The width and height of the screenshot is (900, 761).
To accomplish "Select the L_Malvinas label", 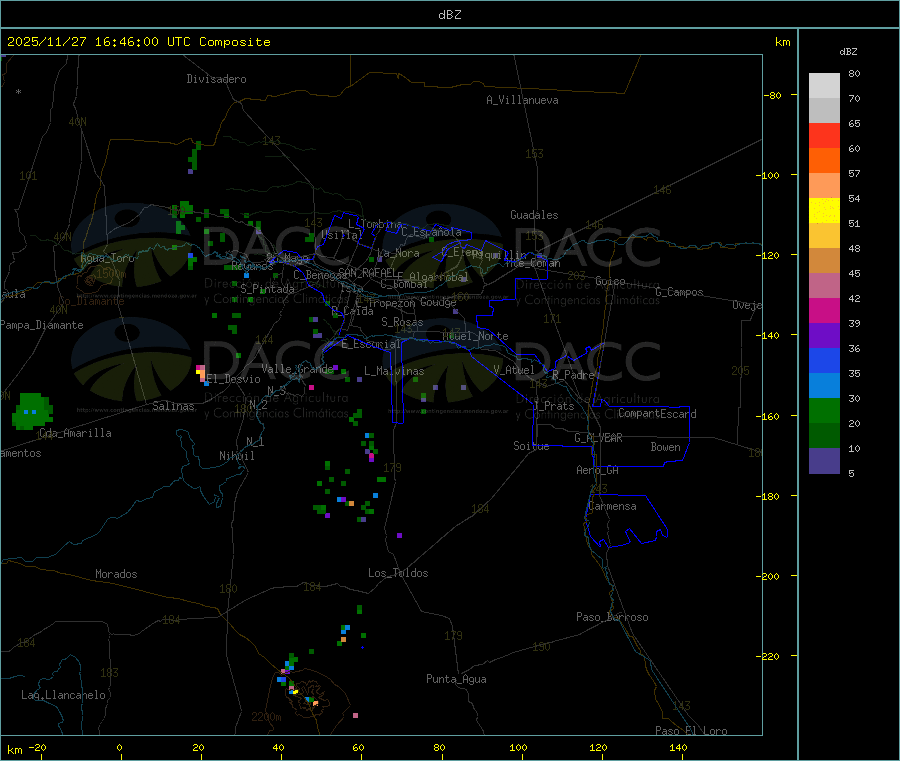I will 394,371.
